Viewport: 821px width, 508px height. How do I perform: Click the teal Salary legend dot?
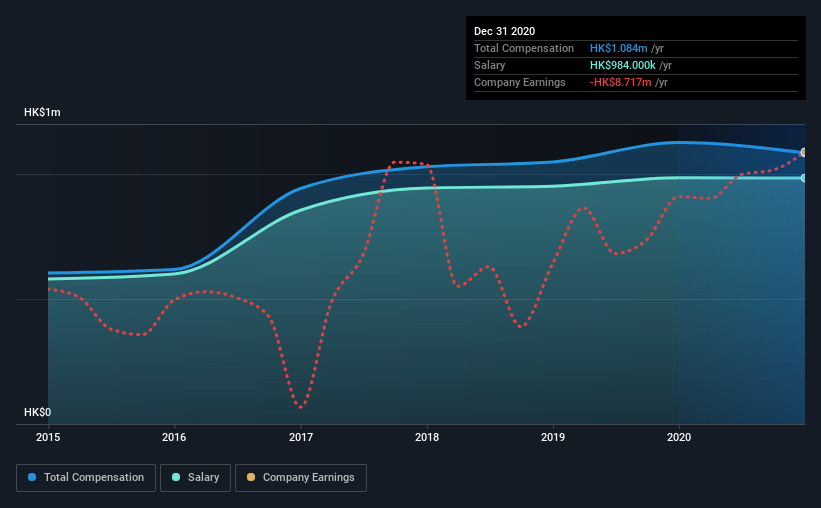[176, 477]
